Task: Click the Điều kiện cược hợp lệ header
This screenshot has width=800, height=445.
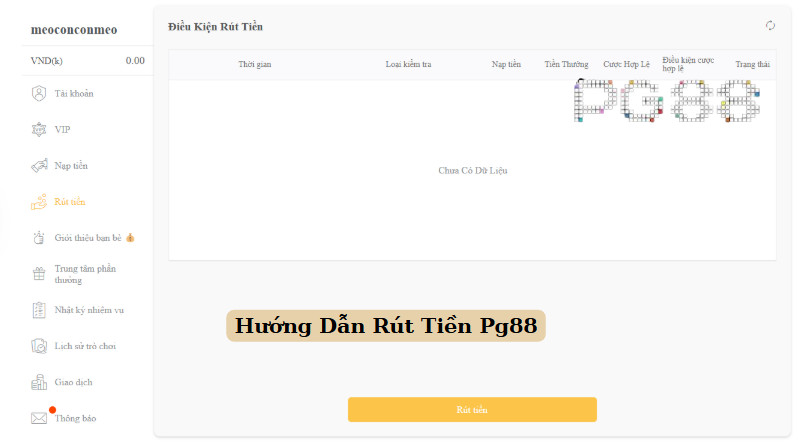Action: [x=688, y=64]
